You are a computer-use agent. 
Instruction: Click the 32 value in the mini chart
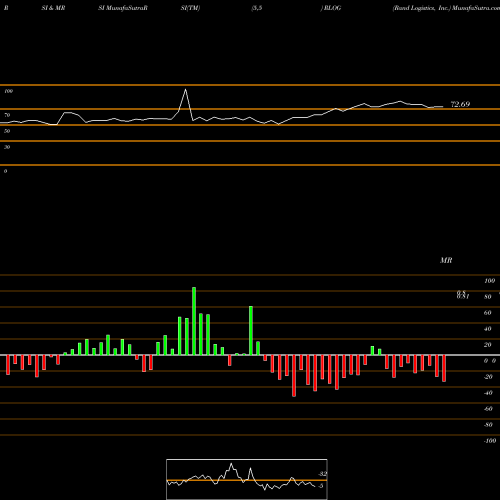pos(323,474)
